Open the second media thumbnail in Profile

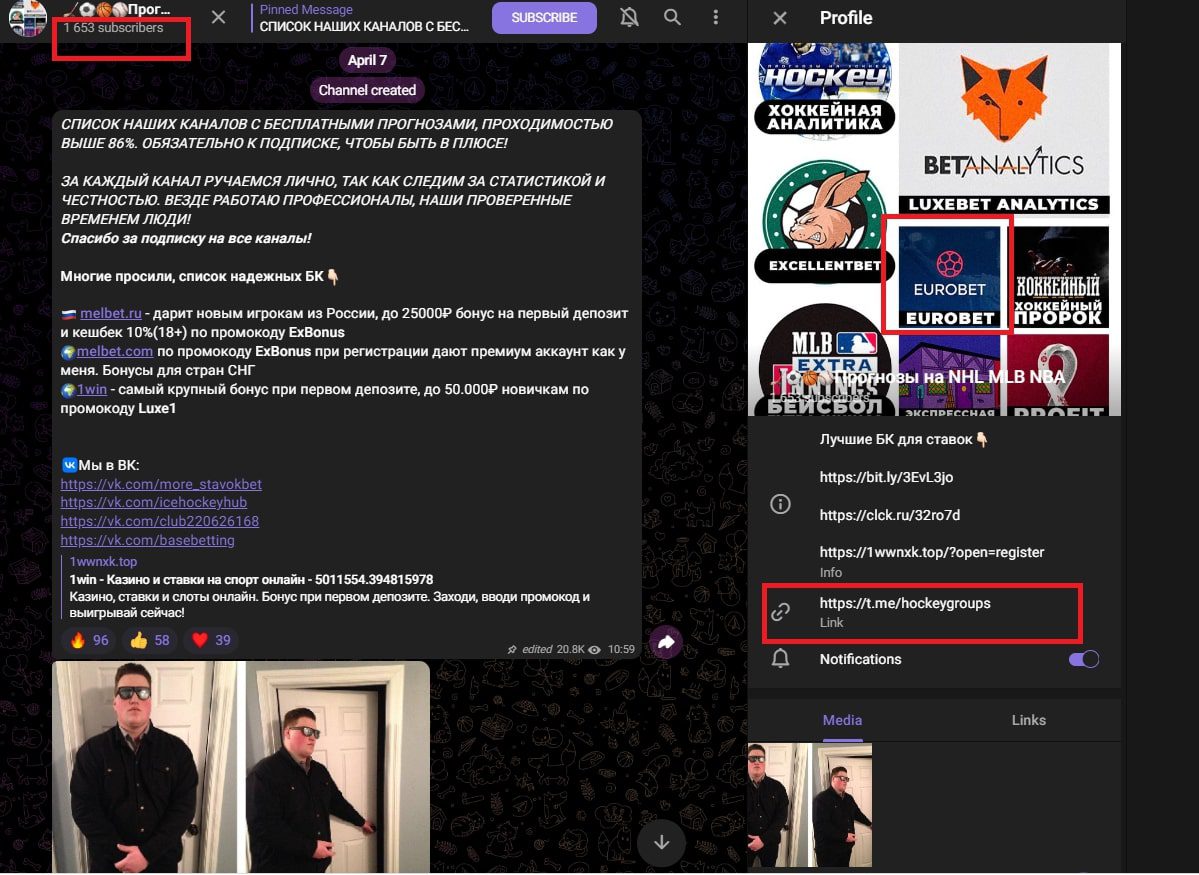842,805
